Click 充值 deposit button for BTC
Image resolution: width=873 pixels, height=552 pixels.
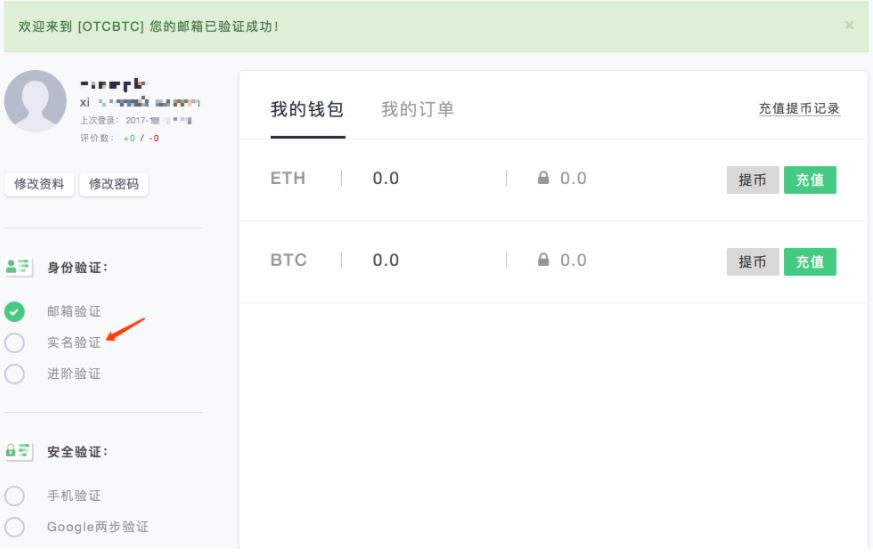click(810, 262)
